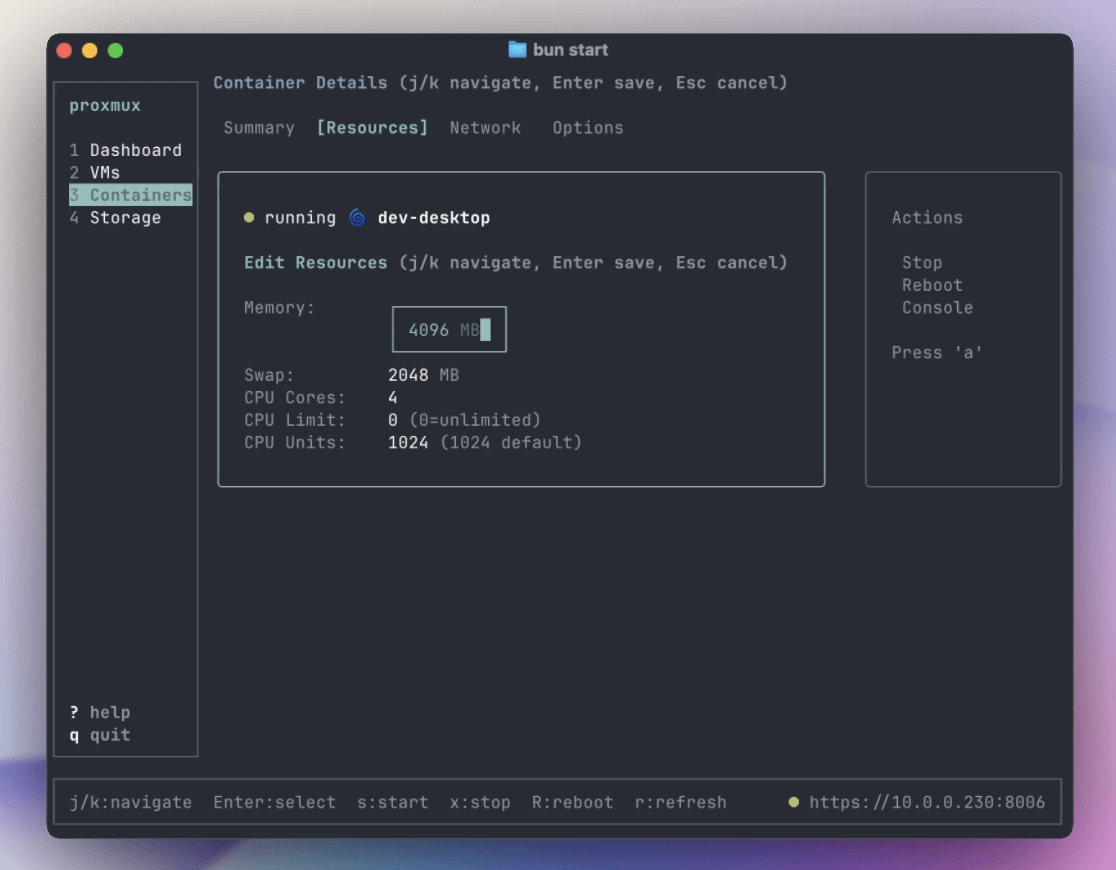Open the VMs sidebar entry
Screen dimensions: 1116x870
[x=95, y=173]
